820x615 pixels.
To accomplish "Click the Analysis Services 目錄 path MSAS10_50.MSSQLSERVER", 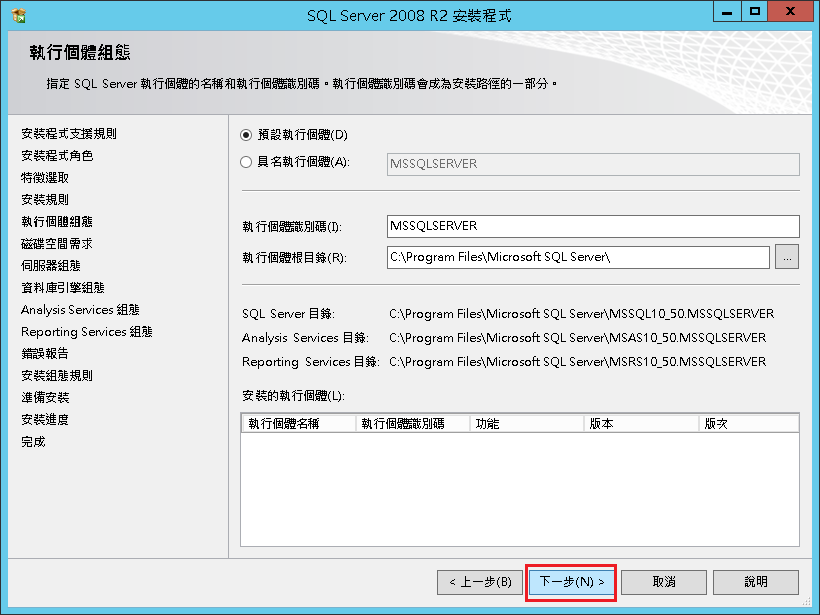I will pos(577,338).
